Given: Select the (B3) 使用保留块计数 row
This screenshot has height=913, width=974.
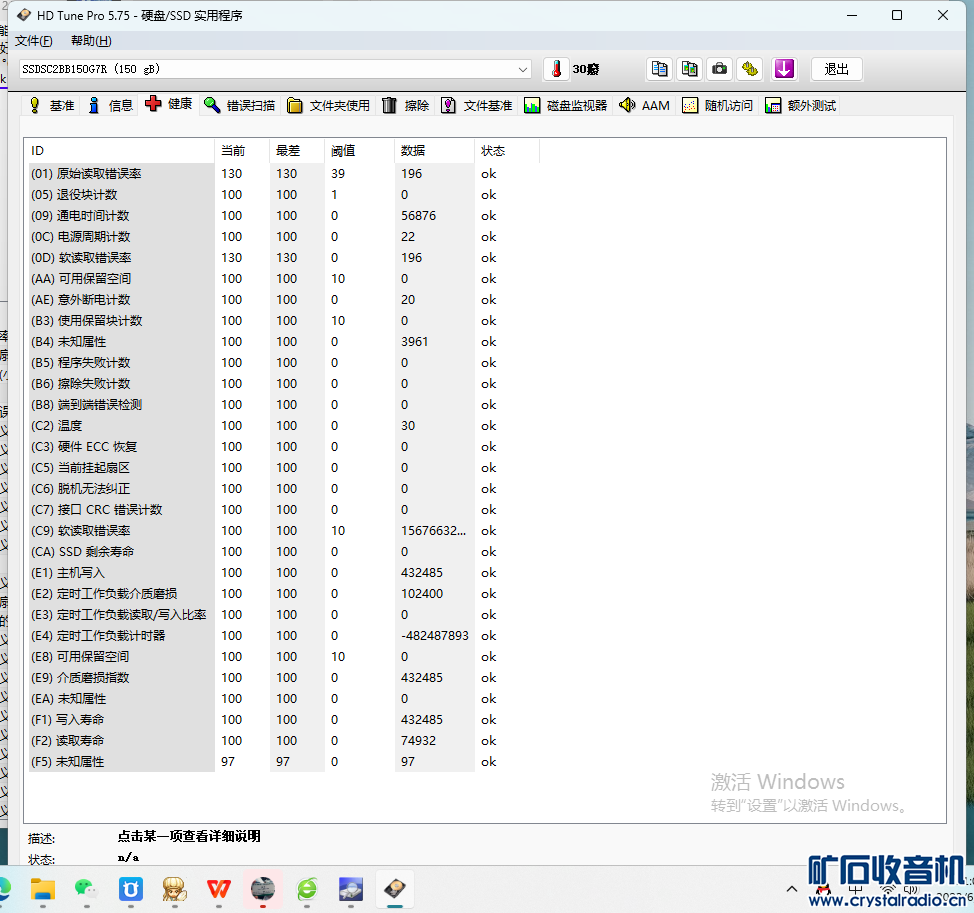Looking at the screenshot, I should [284, 320].
